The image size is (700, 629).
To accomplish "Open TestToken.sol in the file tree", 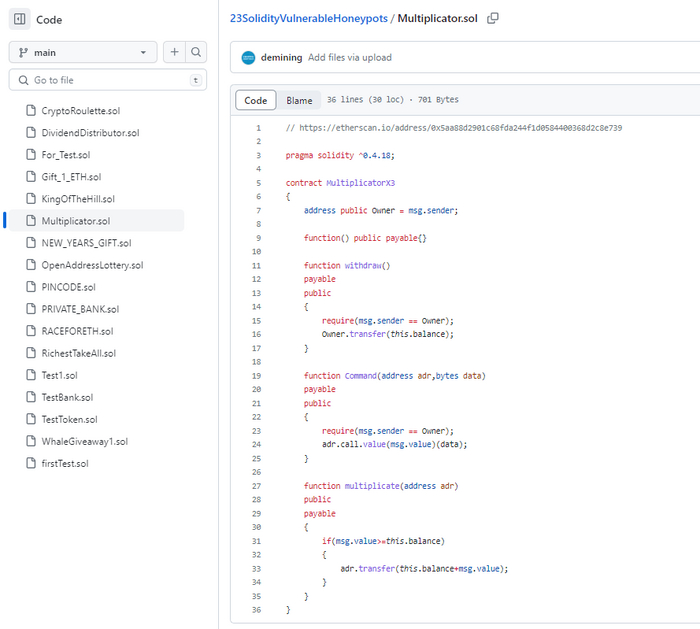I will (x=69, y=419).
